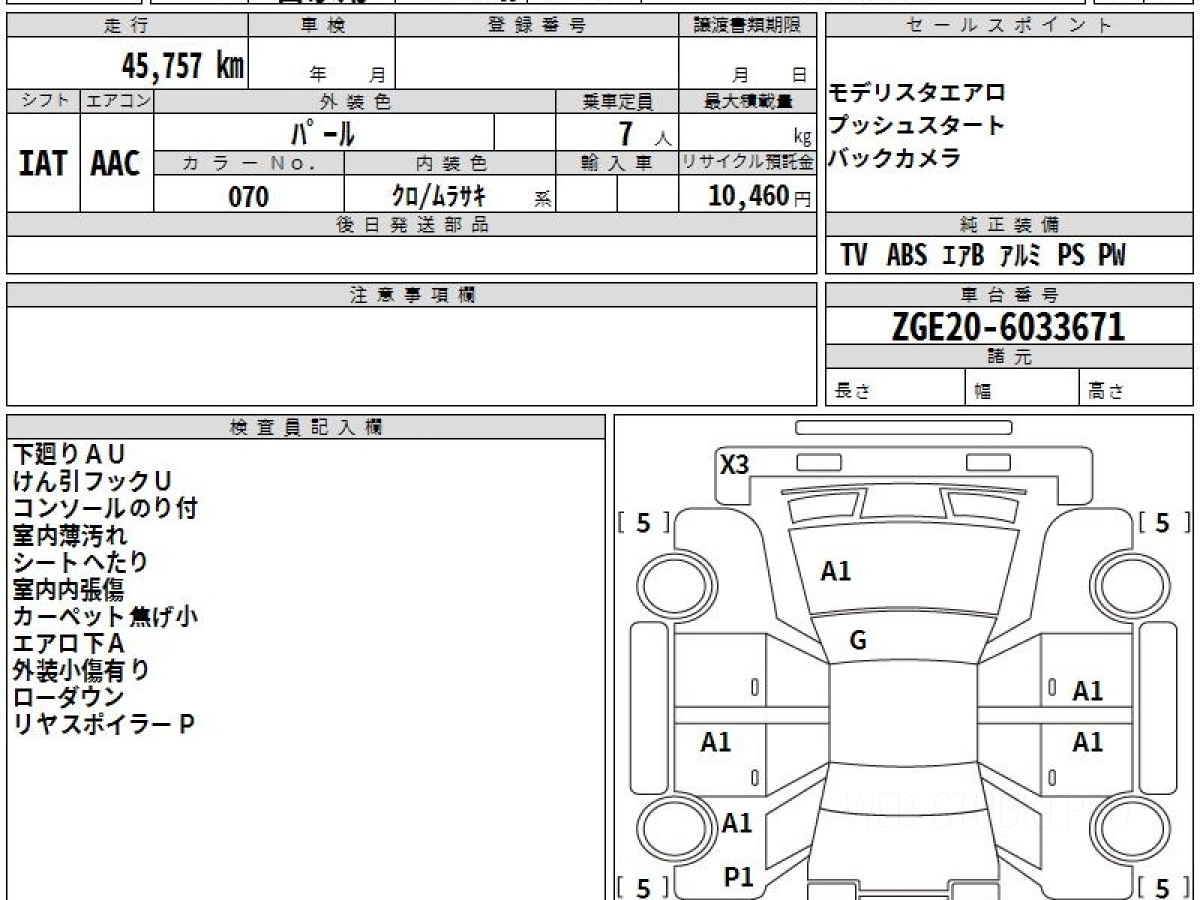
Task: Select the プッシュスタート line
Action: pyautogui.click(x=916, y=126)
